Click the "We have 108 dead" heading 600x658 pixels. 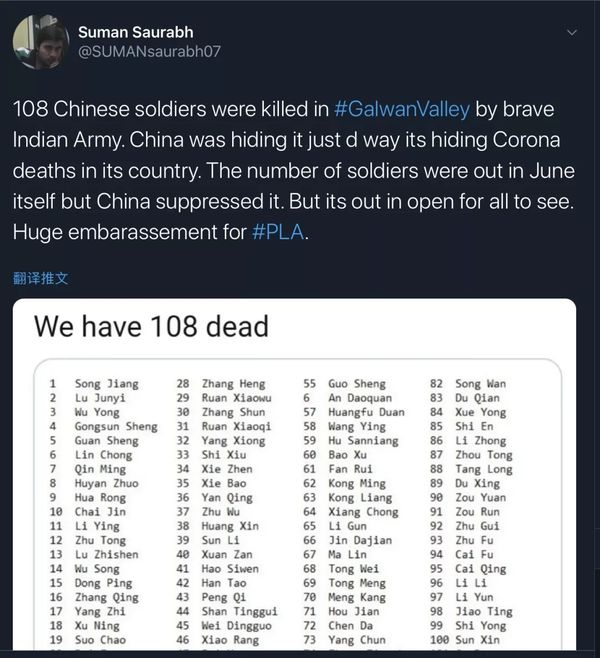[151, 326]
